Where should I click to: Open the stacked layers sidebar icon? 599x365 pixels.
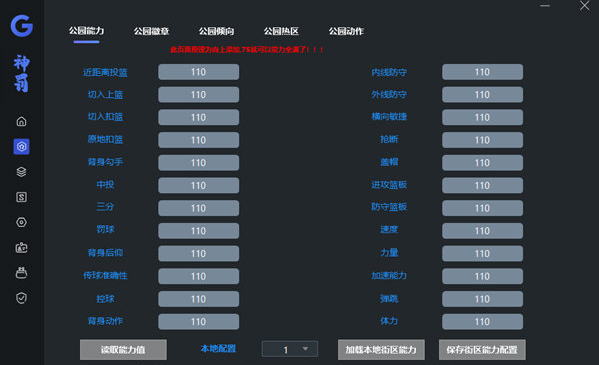click(21, 172)
